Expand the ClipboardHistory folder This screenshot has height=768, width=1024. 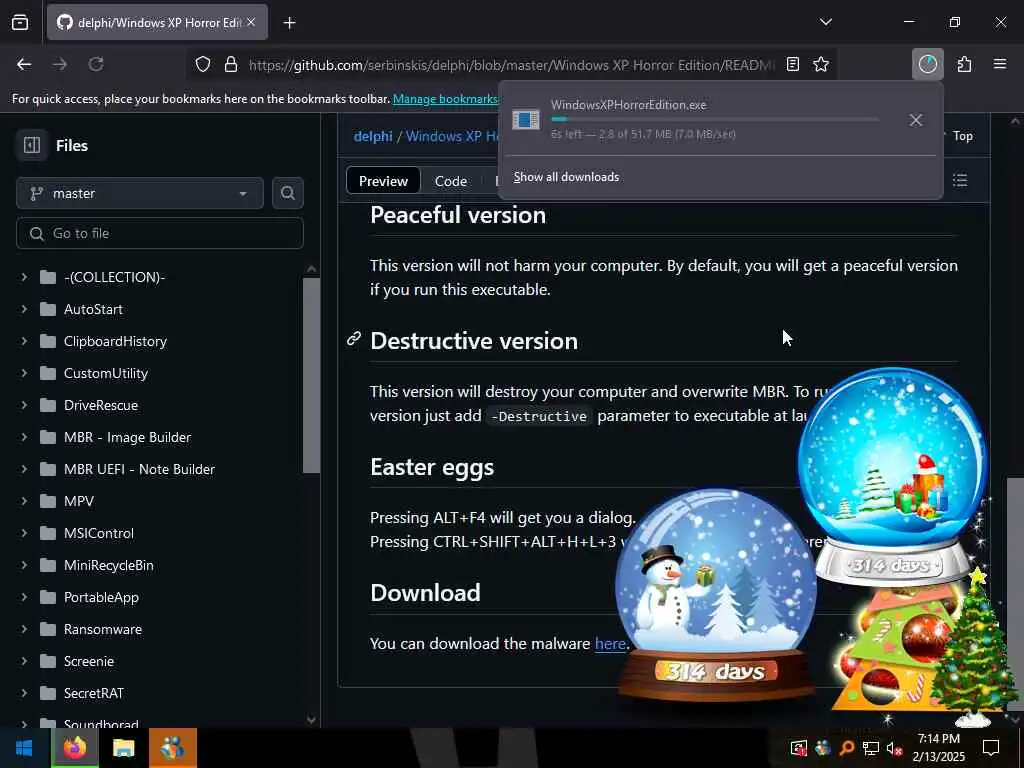24,341
